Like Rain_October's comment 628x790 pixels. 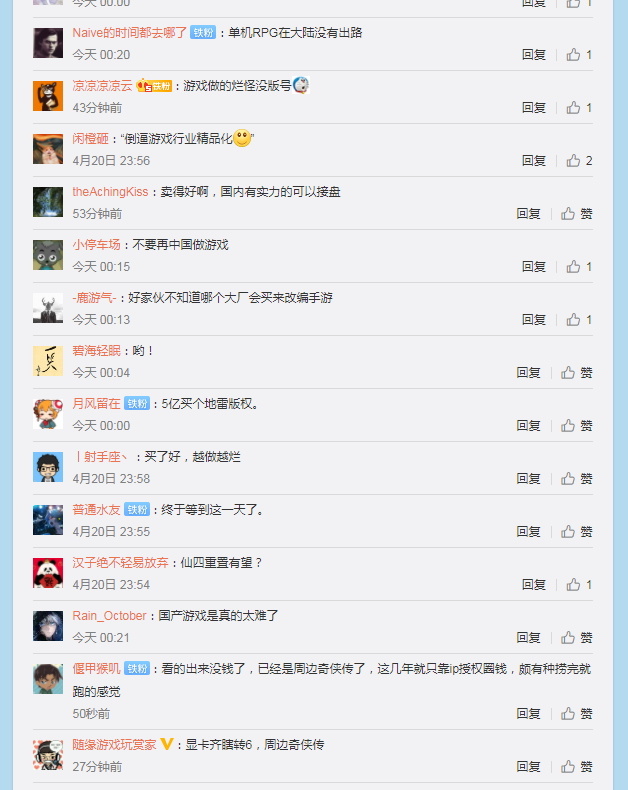click(576, 637)
